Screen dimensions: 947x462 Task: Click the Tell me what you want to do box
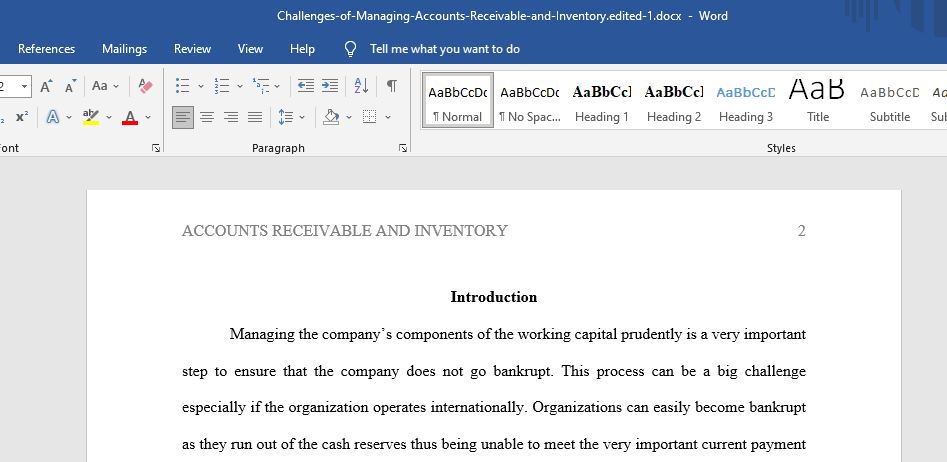click(x=445, y=49)
